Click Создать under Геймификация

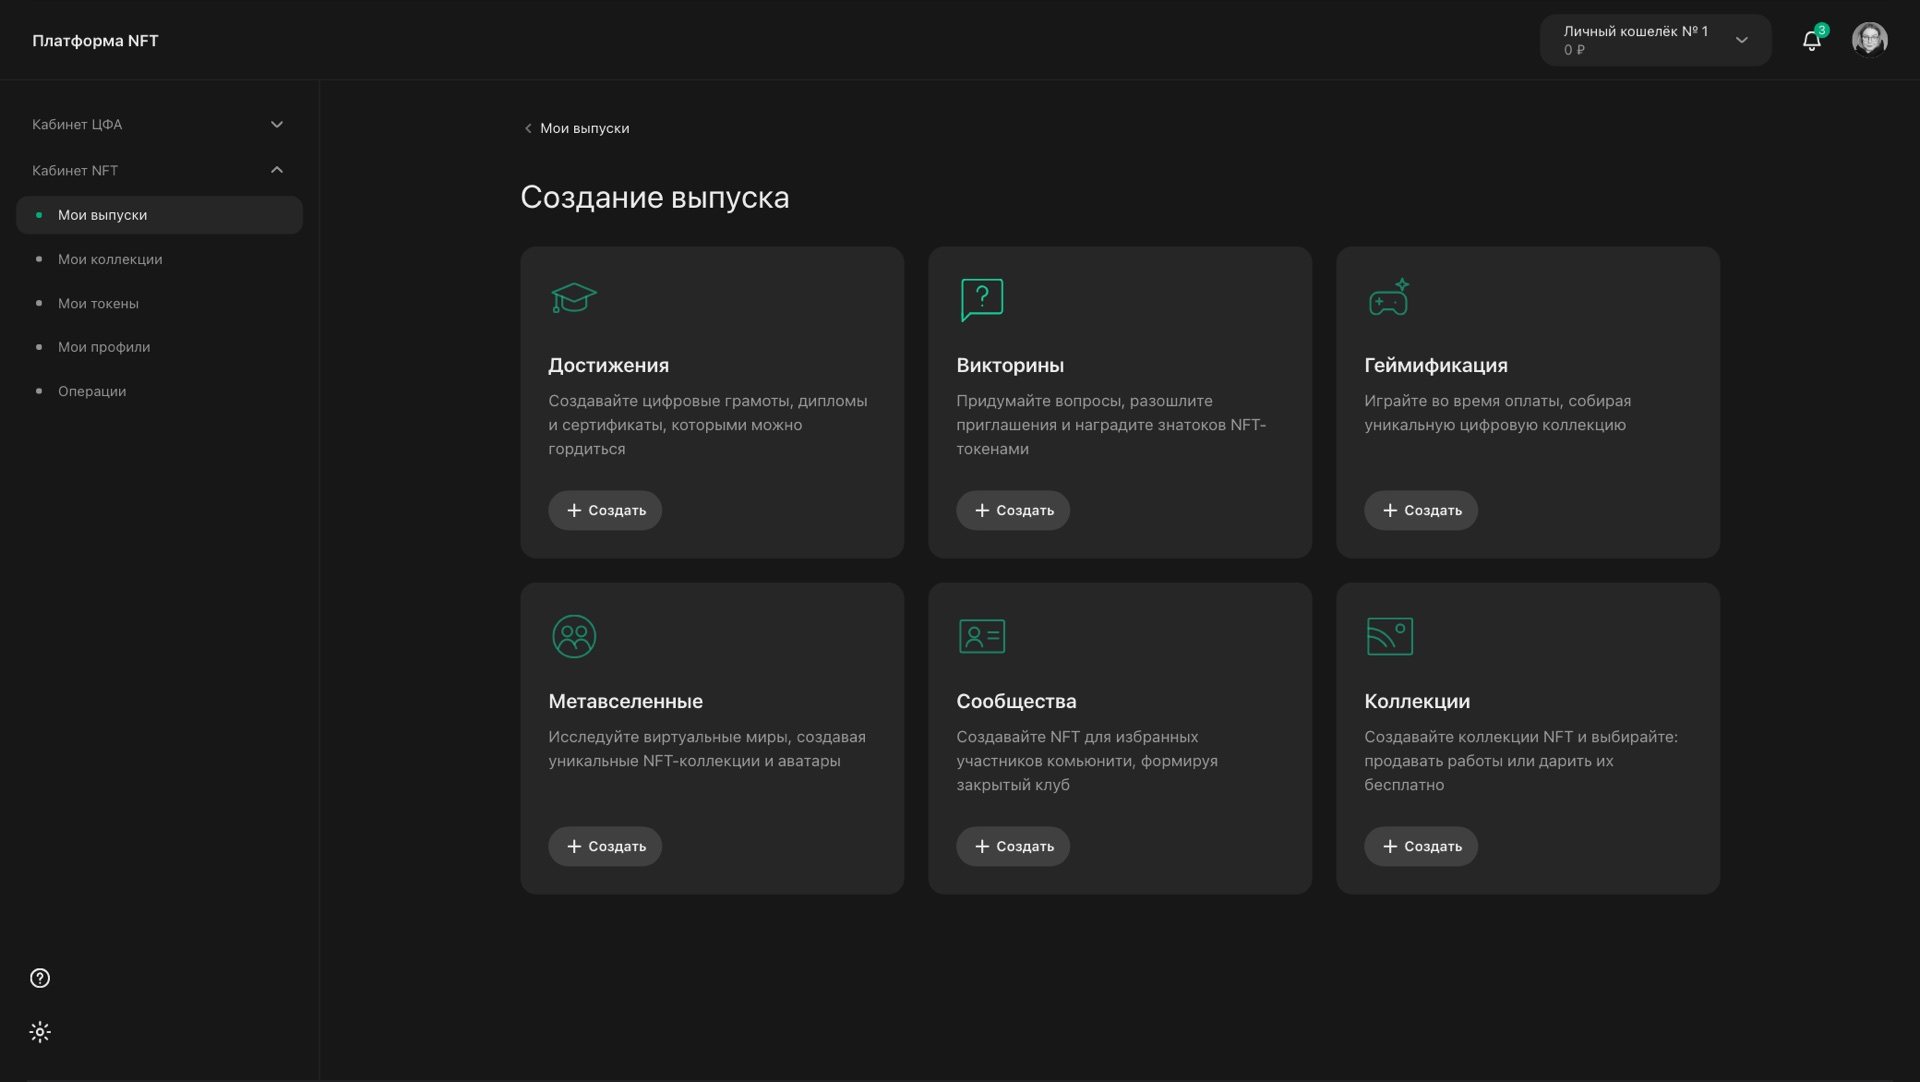coord(1421,510)
